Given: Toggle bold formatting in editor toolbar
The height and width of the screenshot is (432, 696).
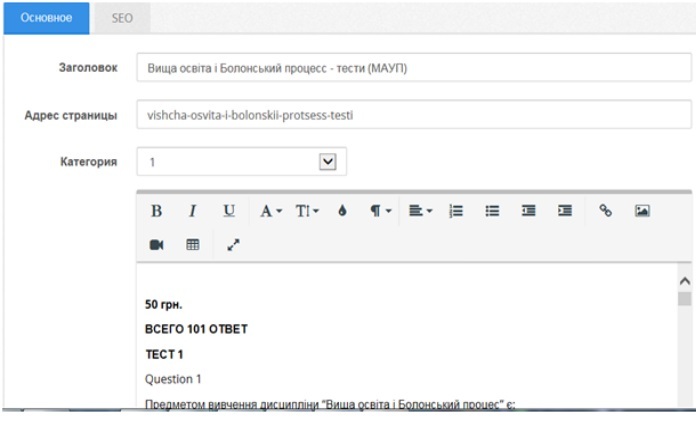Looking at the screenshot, I should pos(156,211).
